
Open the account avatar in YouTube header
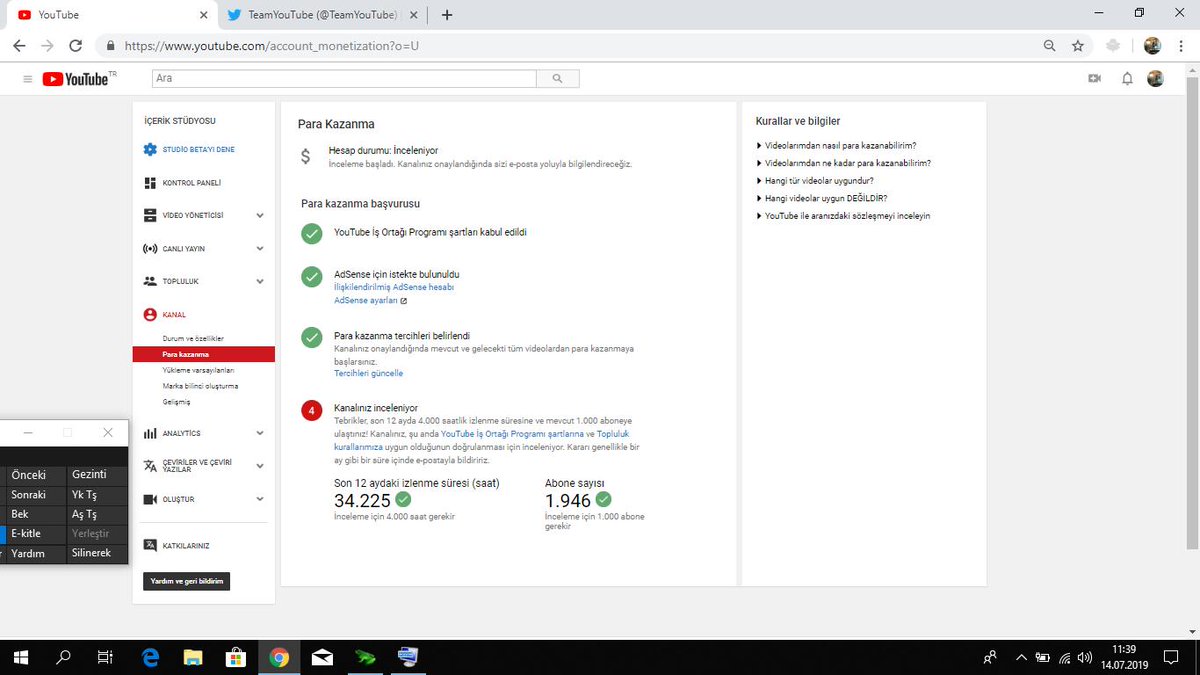point(1155,78)
